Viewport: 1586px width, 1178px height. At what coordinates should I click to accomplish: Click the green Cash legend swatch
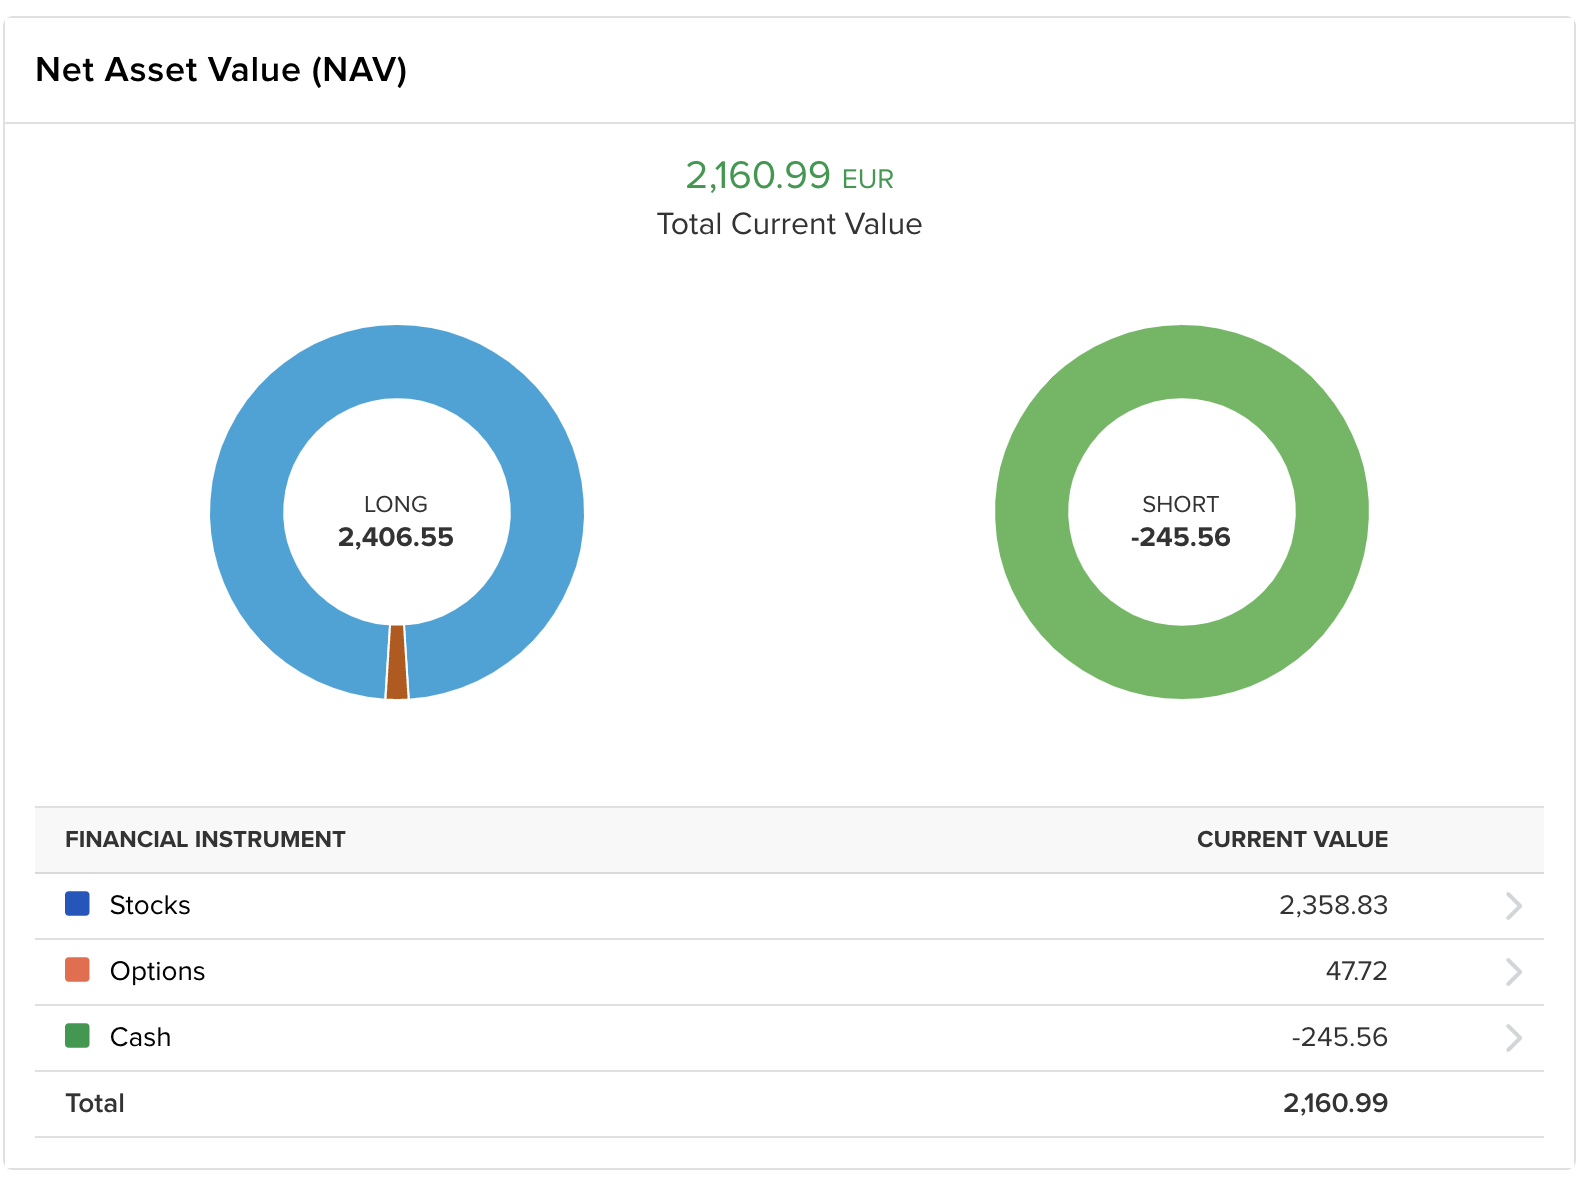click(77, 1036)
